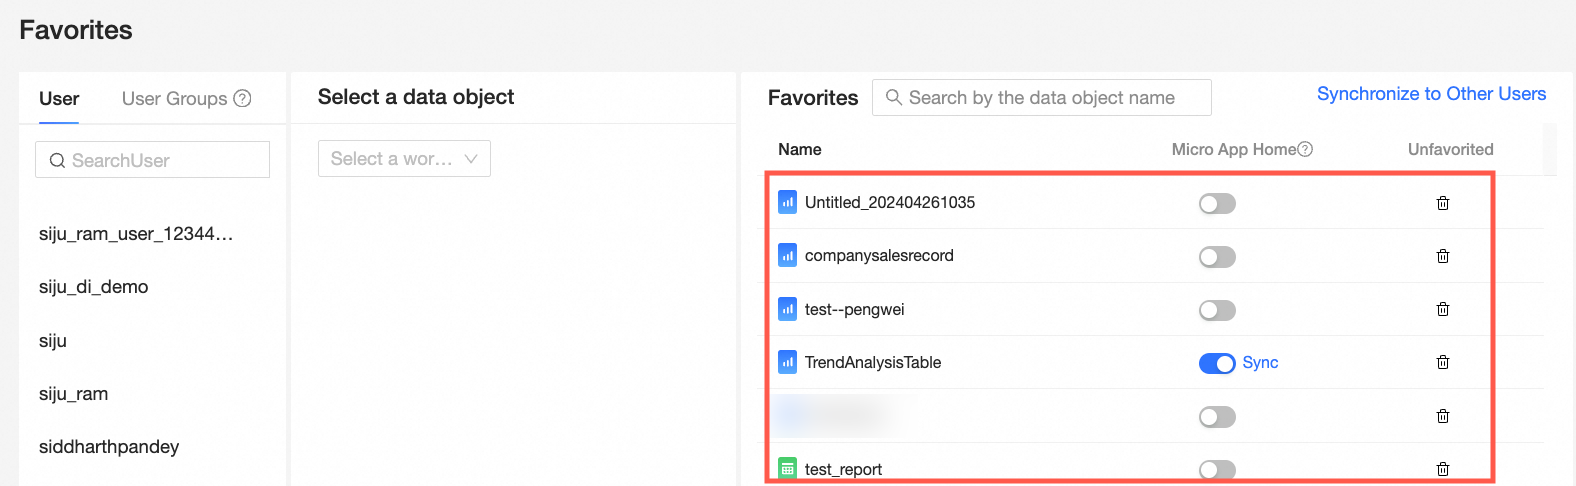The image size is (1576, 486).
Task: Click help icon next to User Groups
Action: [242, 99]
